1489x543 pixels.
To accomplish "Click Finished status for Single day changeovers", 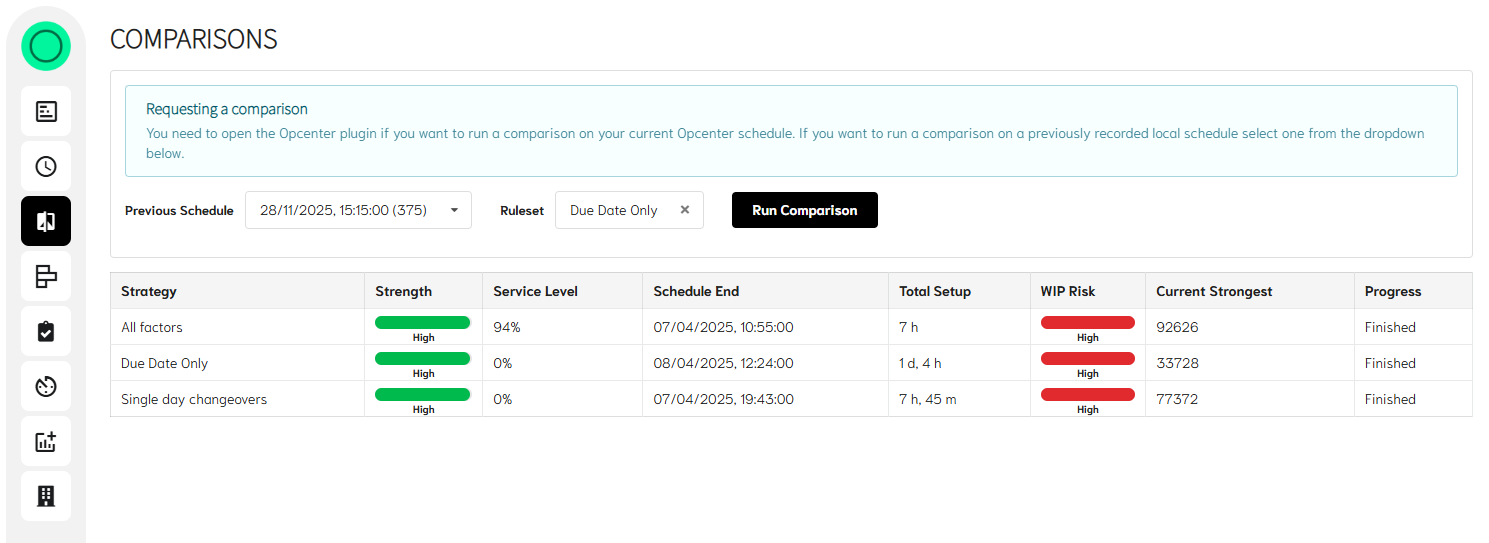I will point(1390,399).
